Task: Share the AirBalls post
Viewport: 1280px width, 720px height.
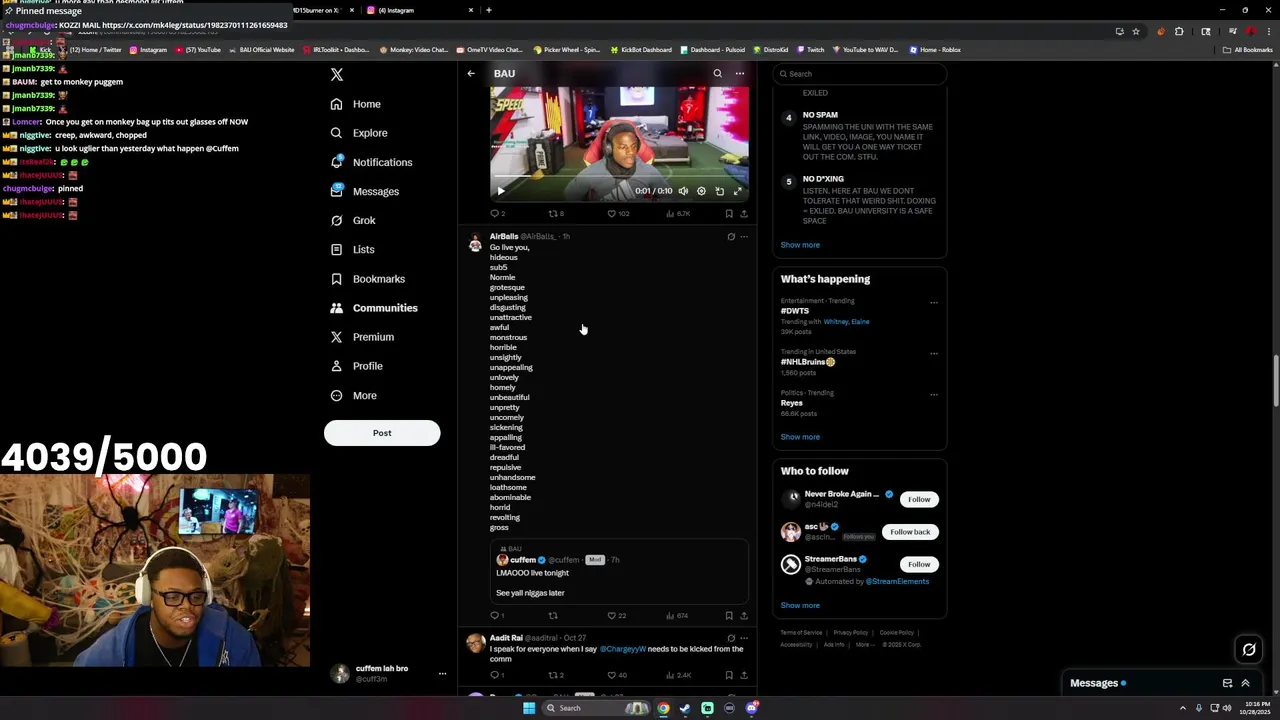Action: (744, 616)
